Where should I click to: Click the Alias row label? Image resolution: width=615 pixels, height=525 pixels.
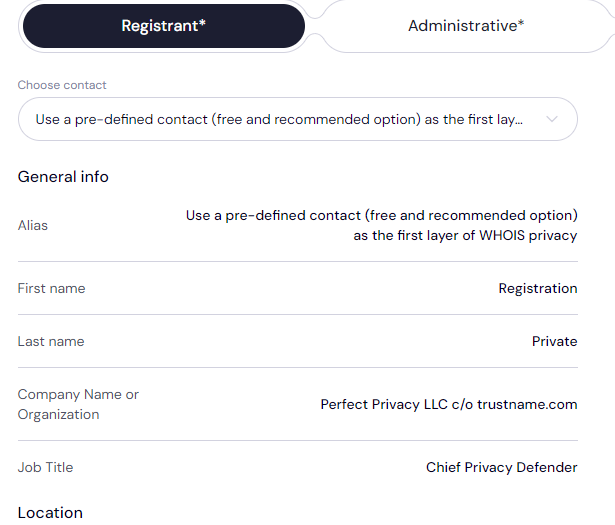tap(33, 225)
